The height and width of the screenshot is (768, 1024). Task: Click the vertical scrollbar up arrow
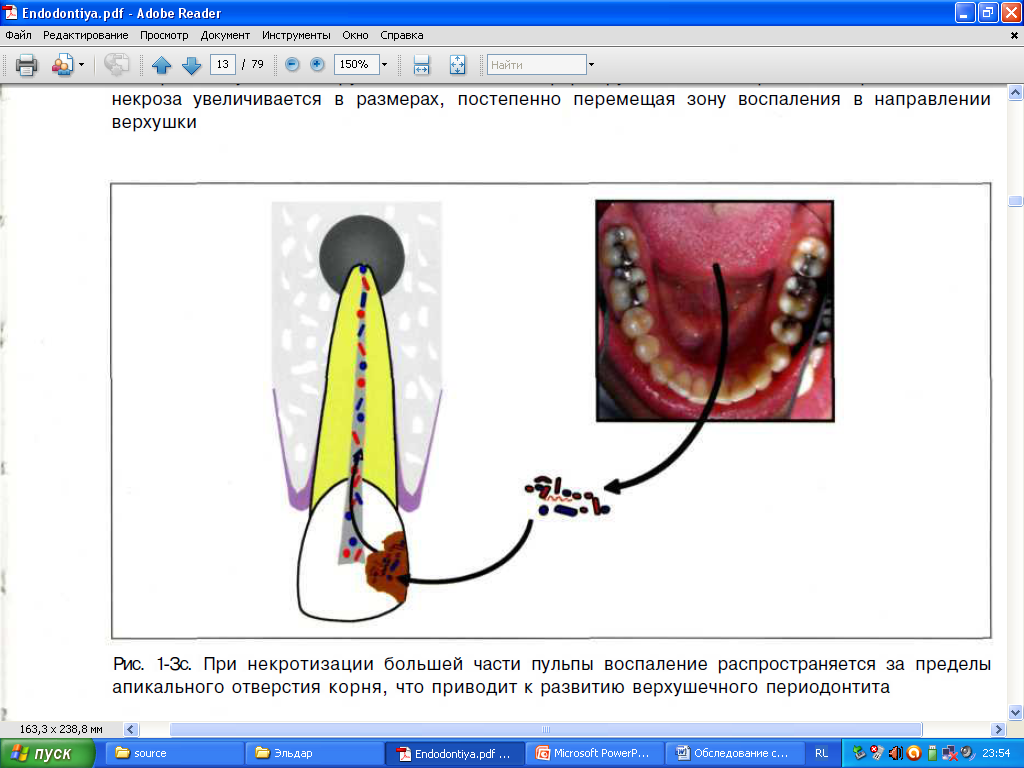pyautogui.click(x=1016, y=93)
